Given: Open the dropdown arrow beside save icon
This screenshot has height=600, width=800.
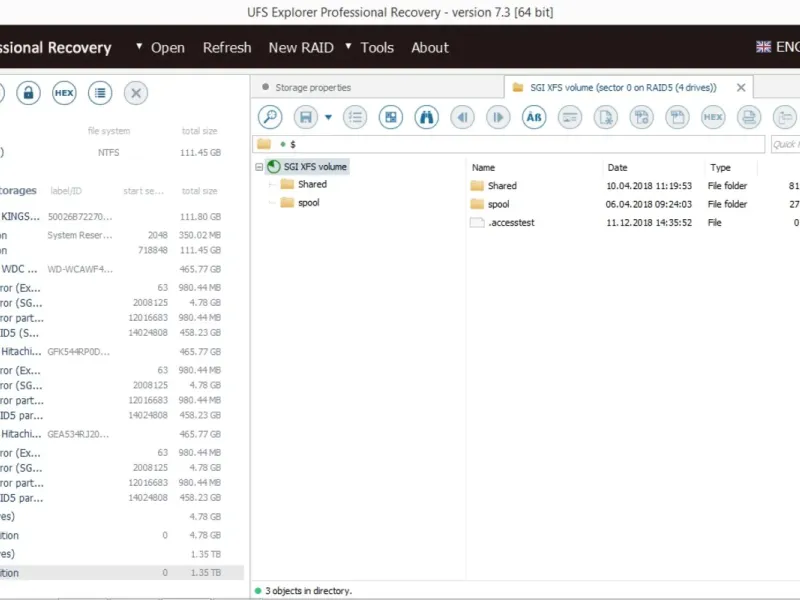Looking at the screenshot, I should [329, 117].
